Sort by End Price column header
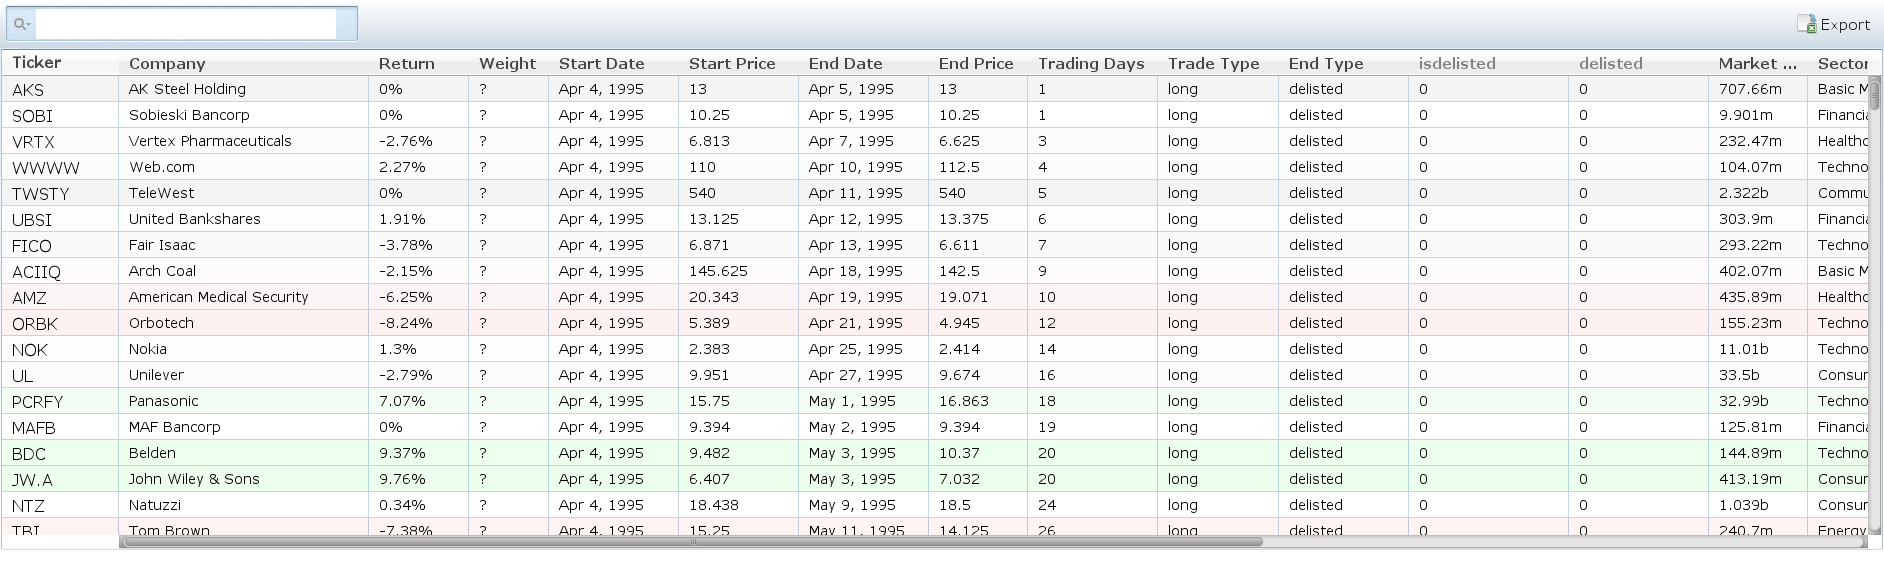 976,63
